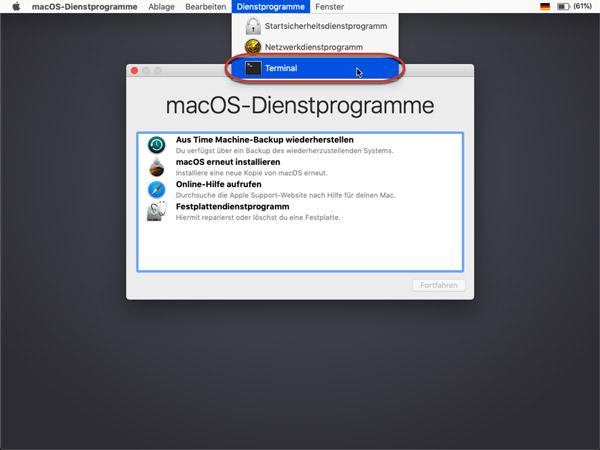Click the Safari compass icon

coord(157,189)
